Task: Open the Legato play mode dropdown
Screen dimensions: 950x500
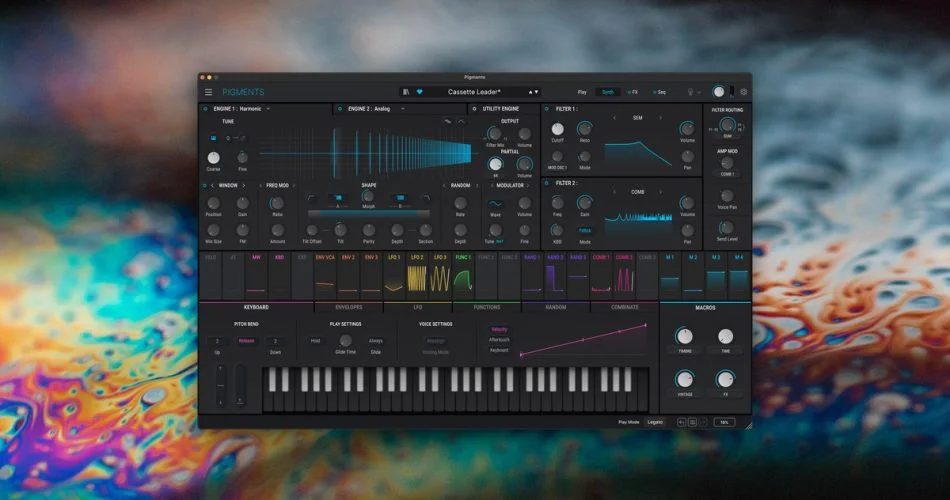Action: (x=655, y=422)
